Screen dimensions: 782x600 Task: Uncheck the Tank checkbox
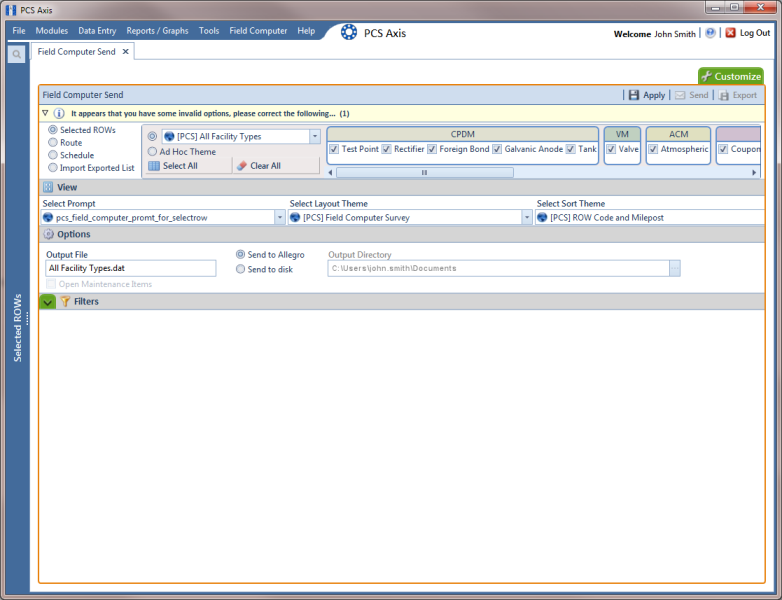571,149
